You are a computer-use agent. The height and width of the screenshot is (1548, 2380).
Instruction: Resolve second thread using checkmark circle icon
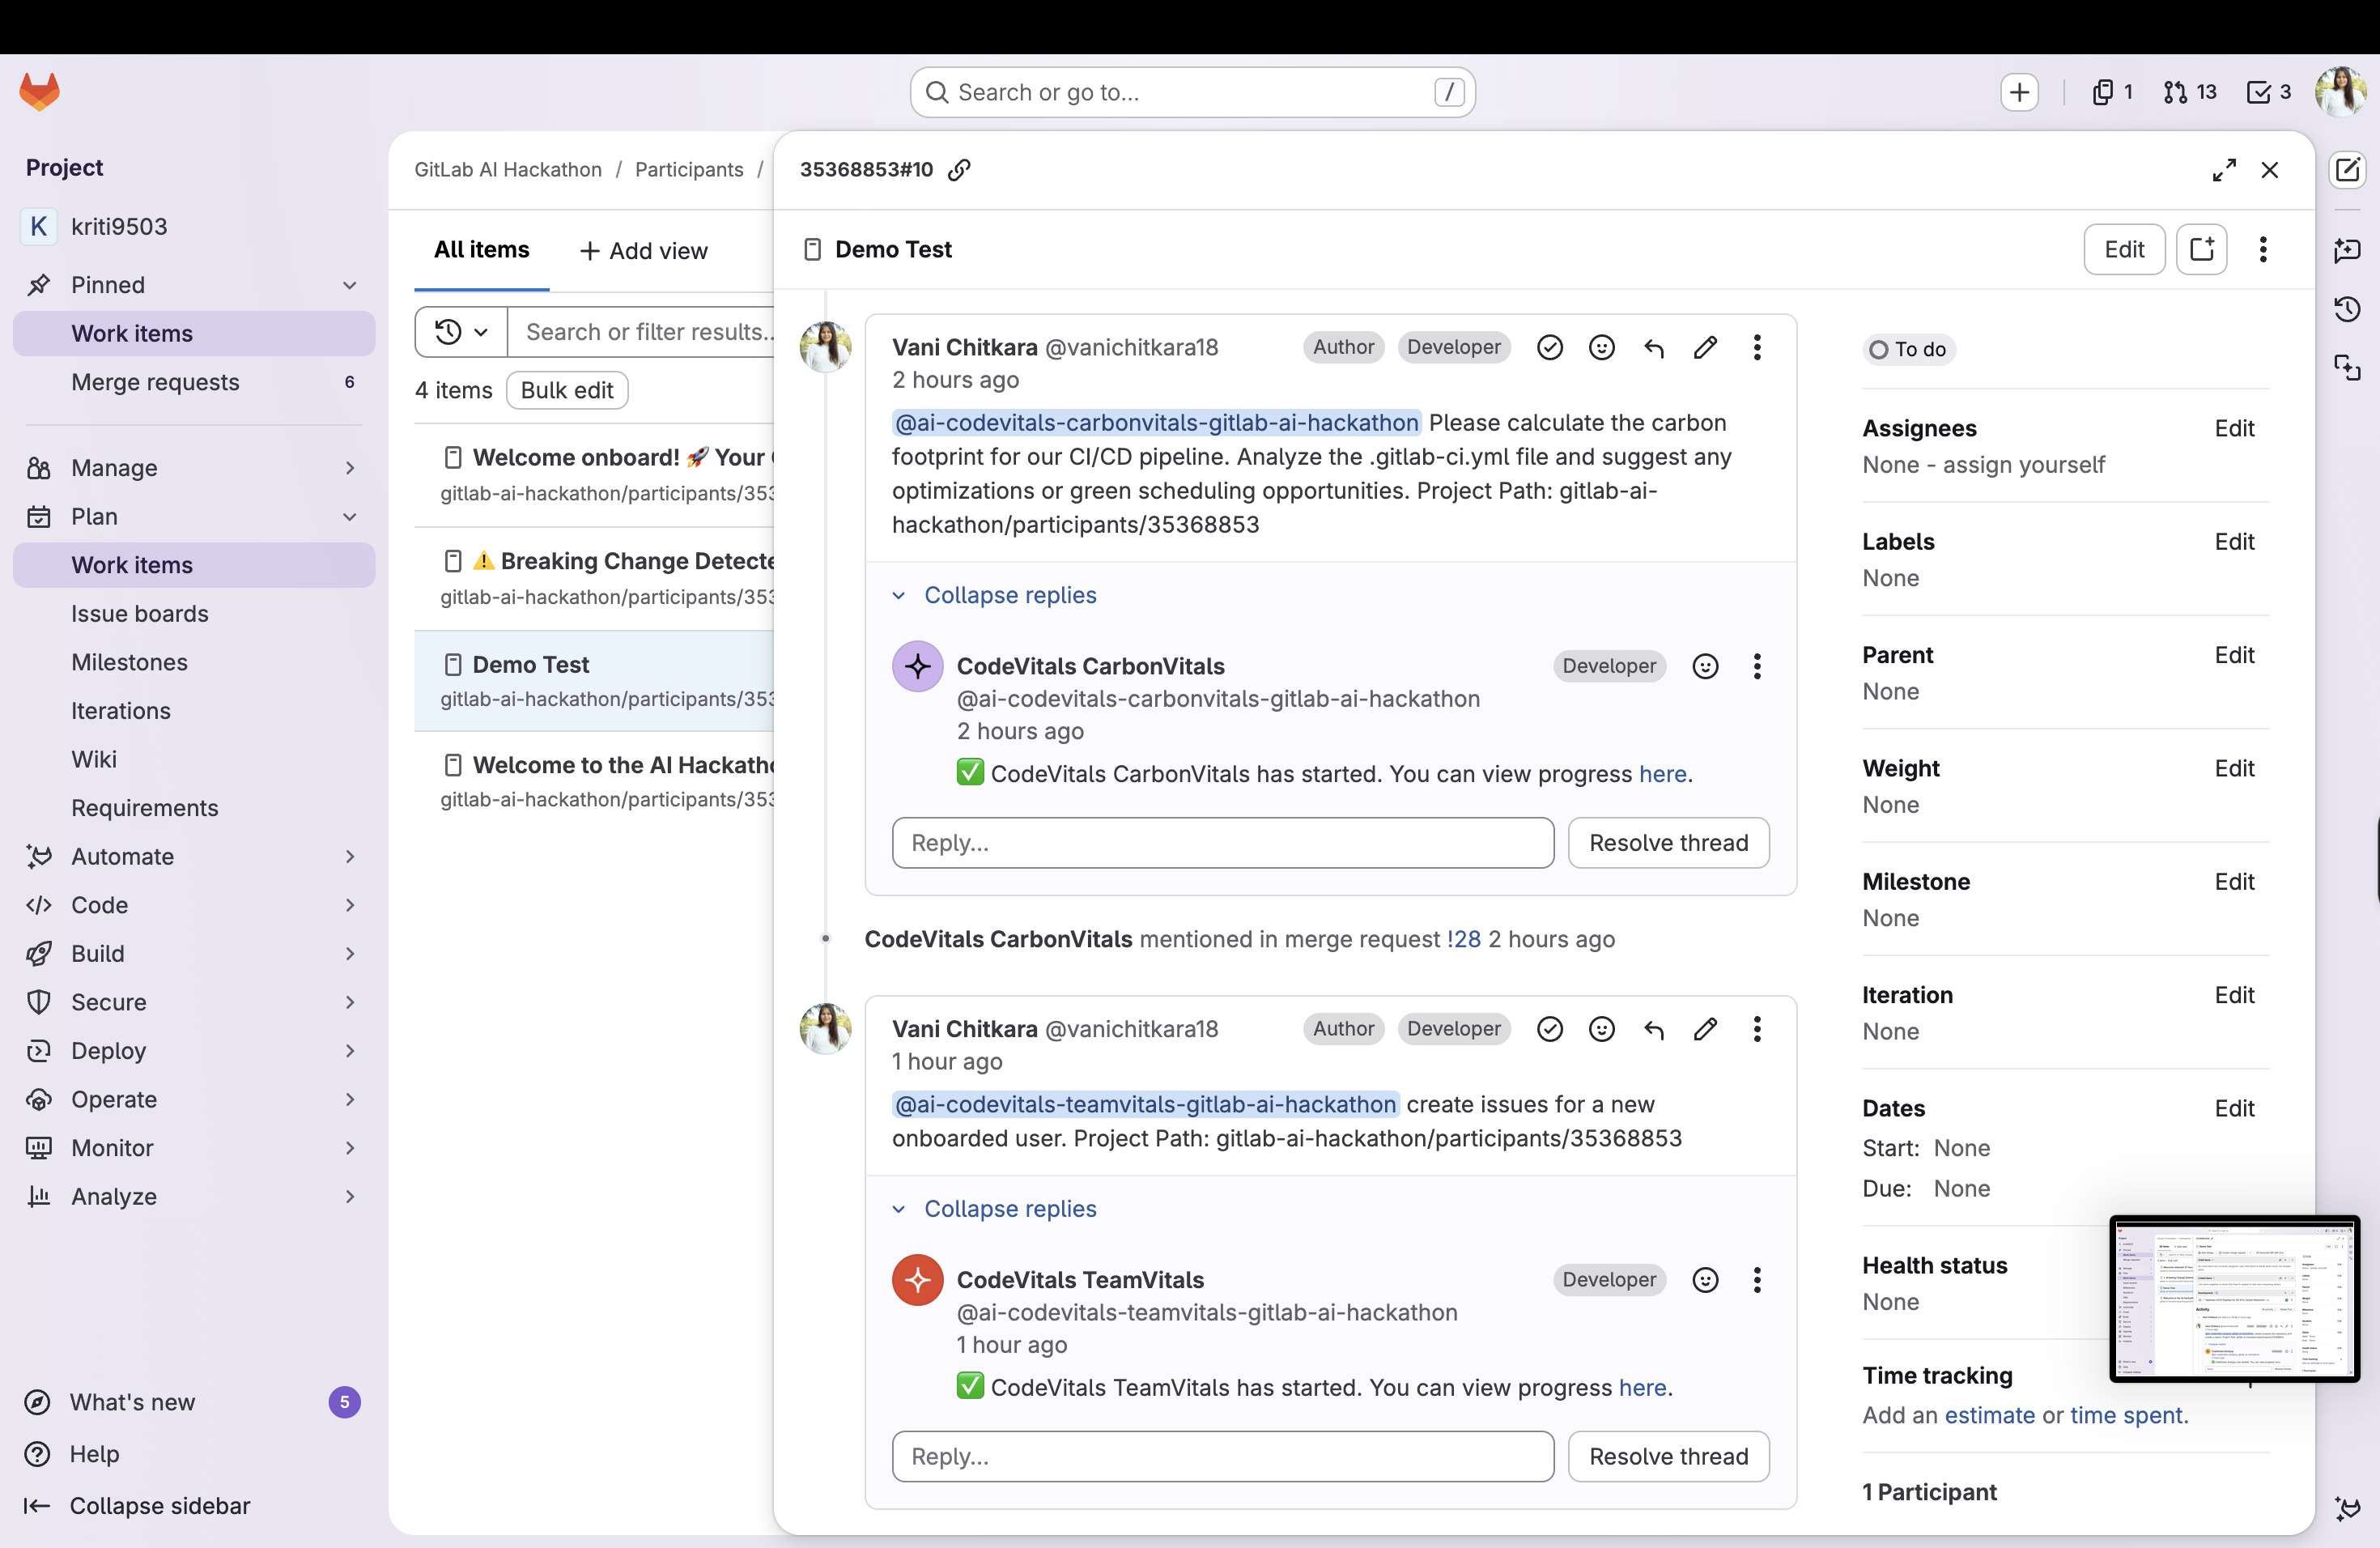tap(1549, 1029)
